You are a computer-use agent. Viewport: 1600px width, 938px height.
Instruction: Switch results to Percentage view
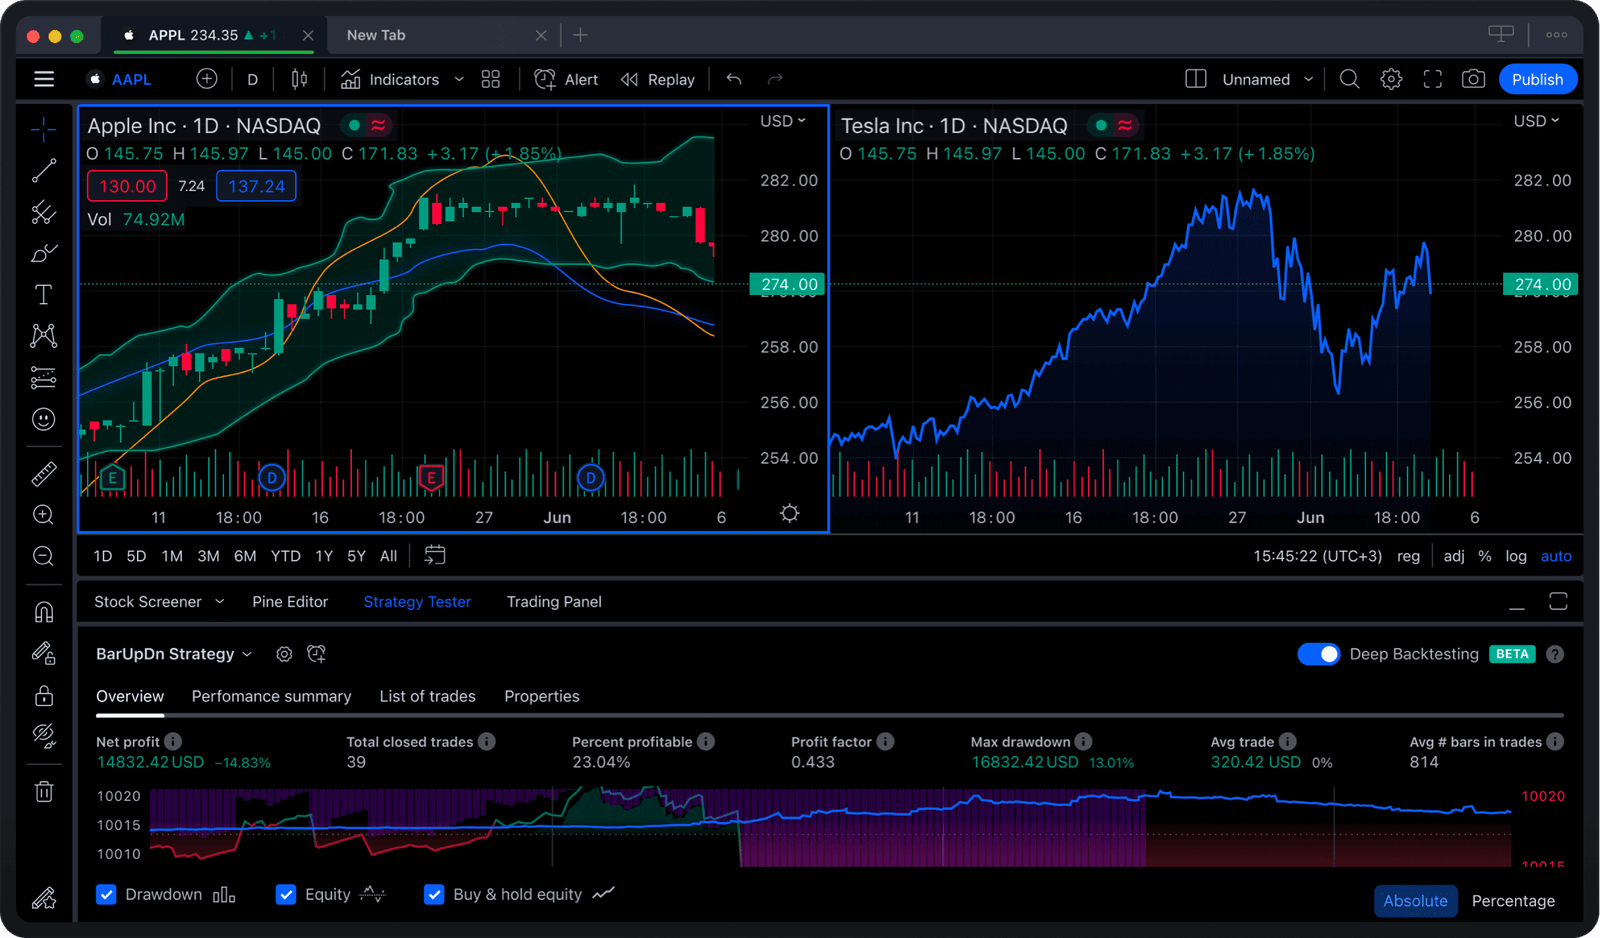pyautogui.click(x=1512, y=900)
